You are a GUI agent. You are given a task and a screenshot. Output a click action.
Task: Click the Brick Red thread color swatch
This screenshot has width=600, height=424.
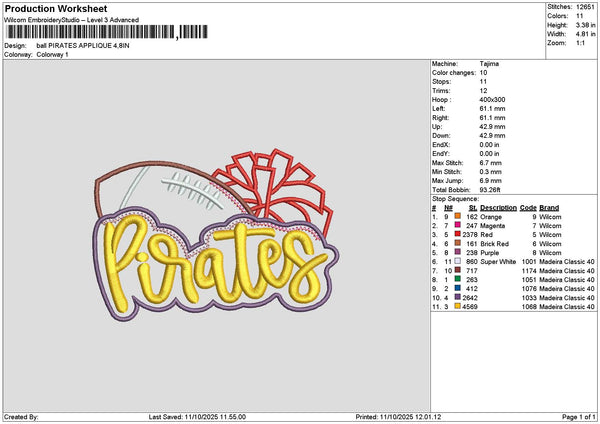pos(457,243)
